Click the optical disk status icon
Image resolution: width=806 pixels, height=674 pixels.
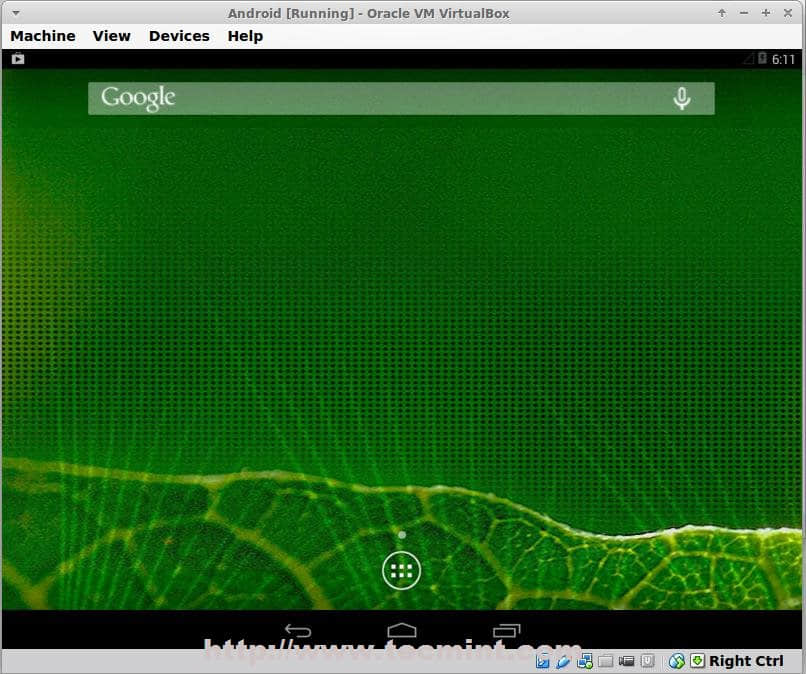pos(543,661)
